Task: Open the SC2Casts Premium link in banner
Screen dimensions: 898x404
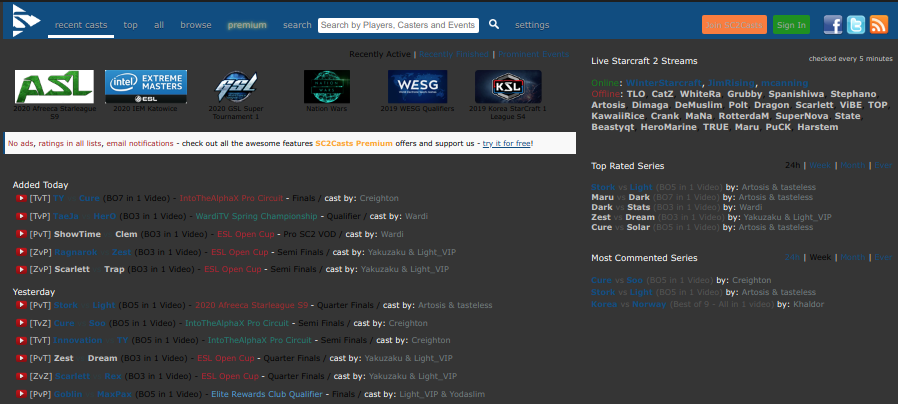Action: [354, 143]
